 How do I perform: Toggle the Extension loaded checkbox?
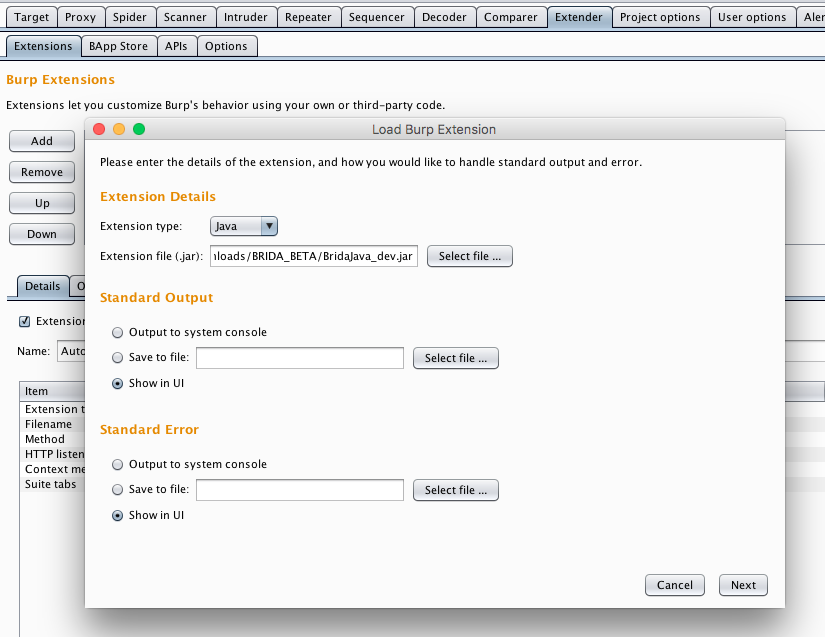point(24,321)
